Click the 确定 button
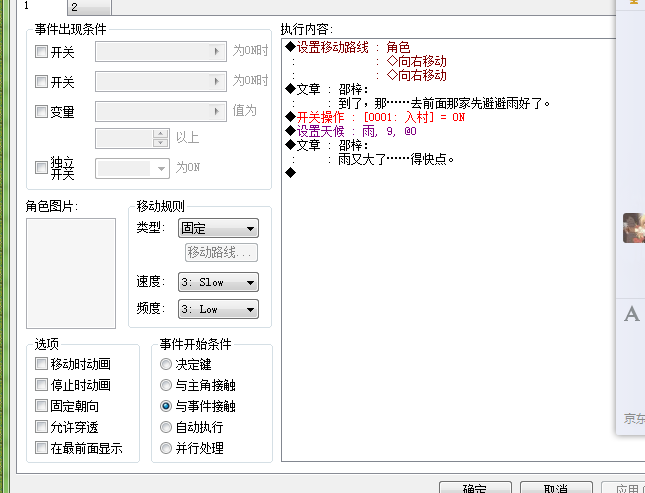This screenshot has width=645, height=493. [x=475, y=488]
